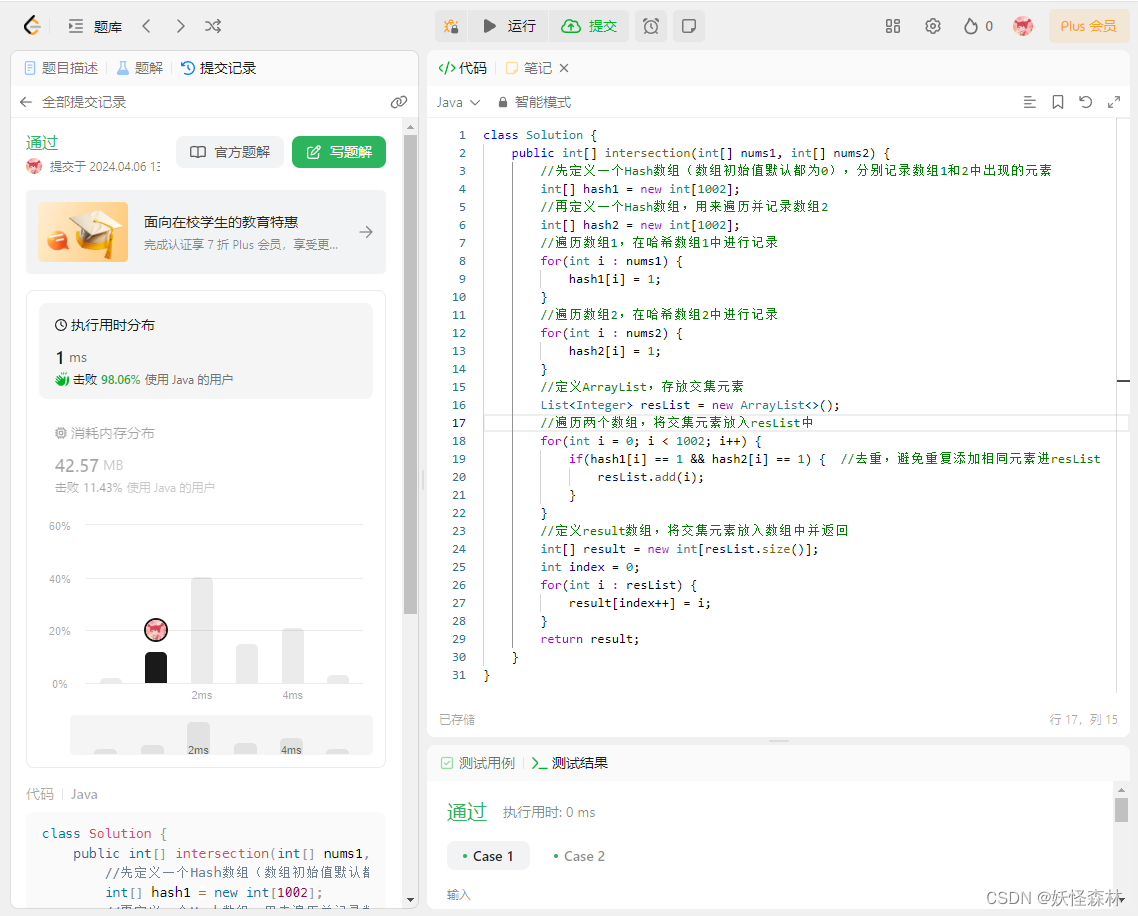Image resolution: width=1138 pixels, height=916 pixels.
Task: Switch to the 代码 tab
Action: click(x=462, y=68)
